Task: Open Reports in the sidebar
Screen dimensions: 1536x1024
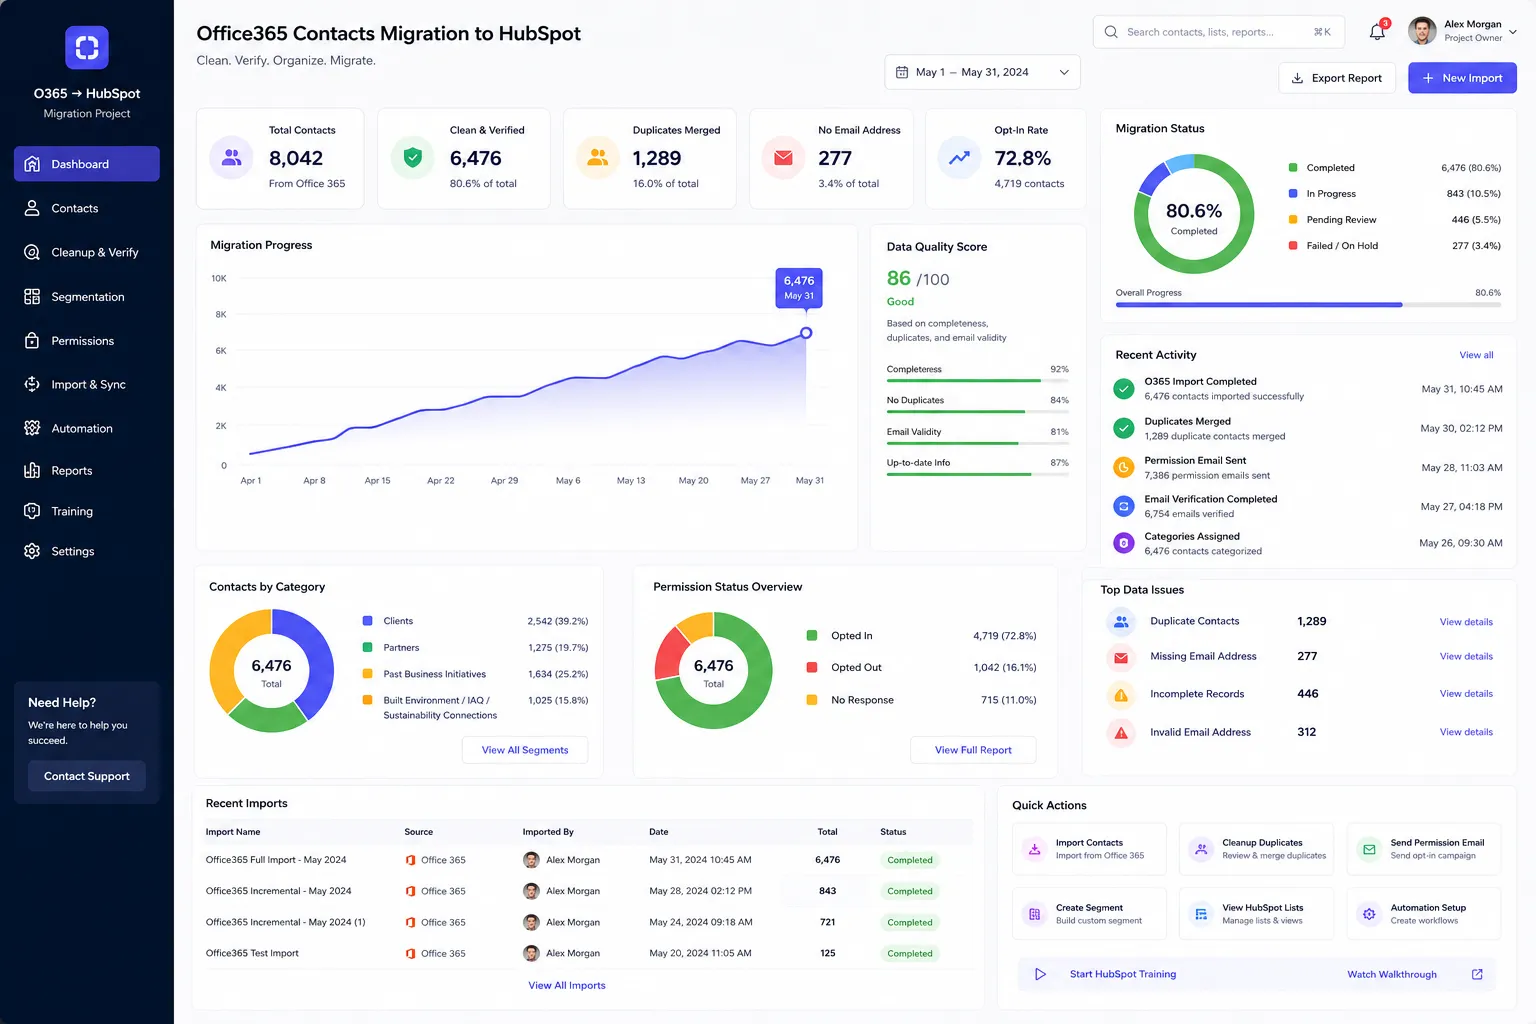Action: (x=87, y=471)
